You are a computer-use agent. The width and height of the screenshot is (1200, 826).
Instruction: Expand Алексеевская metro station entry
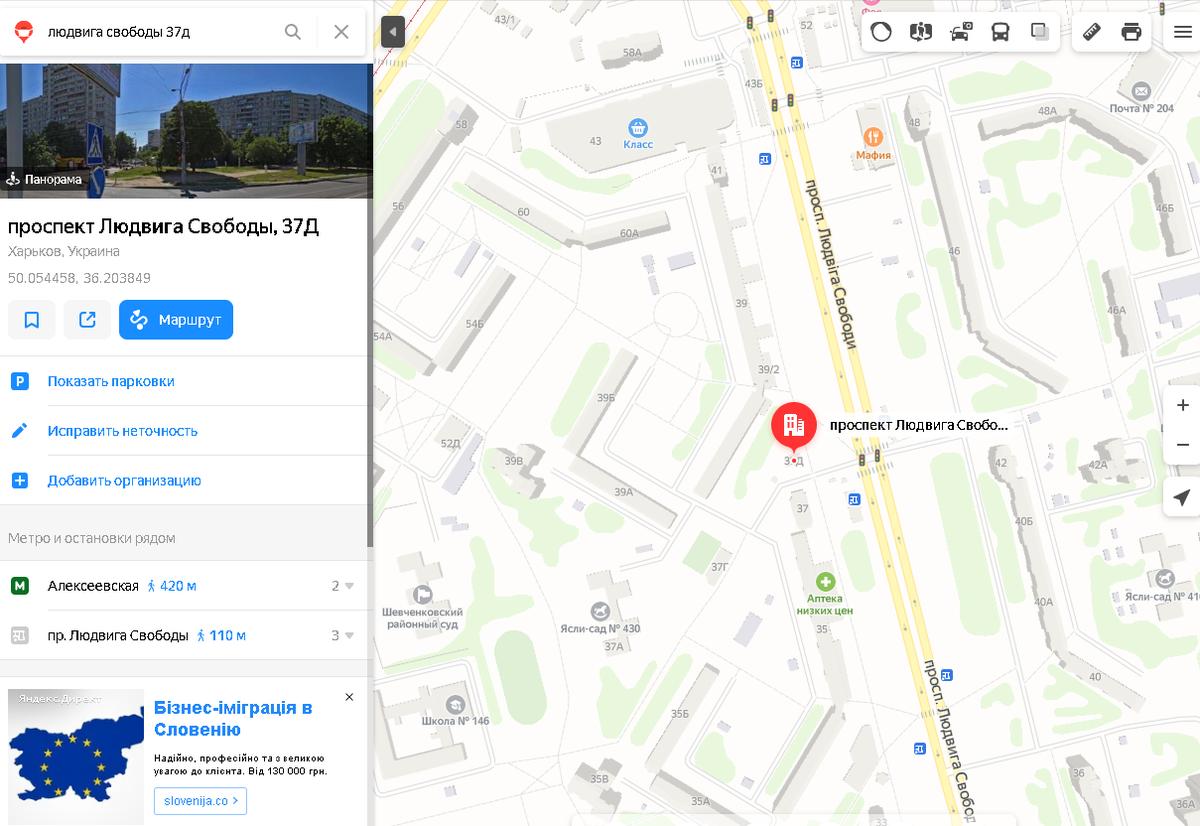click(x=185, y=586)
